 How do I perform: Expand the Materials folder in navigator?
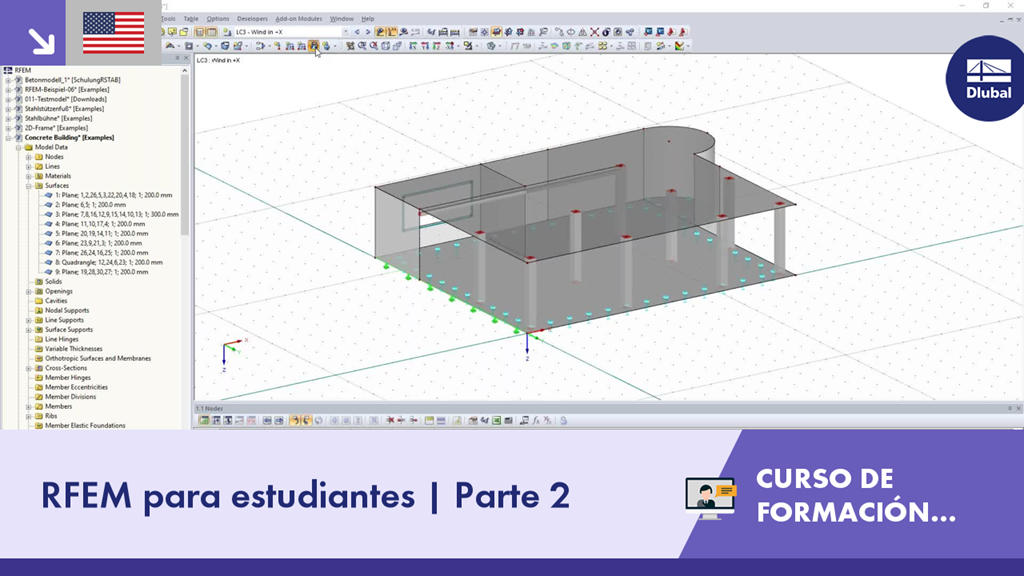coord(28,176)
